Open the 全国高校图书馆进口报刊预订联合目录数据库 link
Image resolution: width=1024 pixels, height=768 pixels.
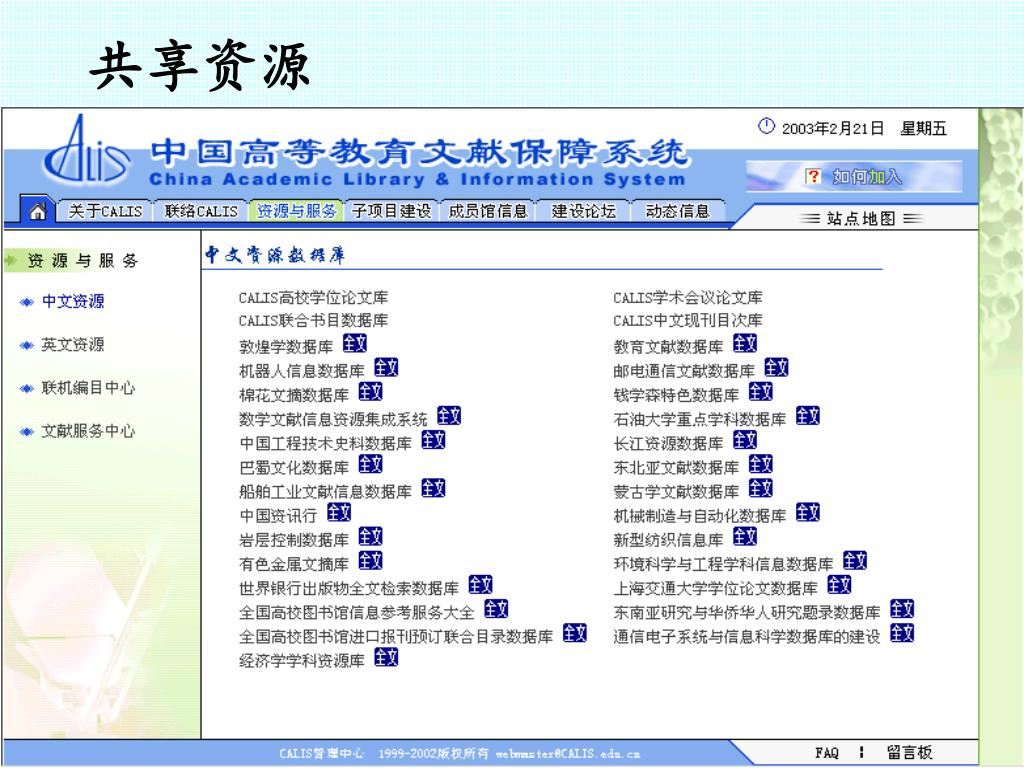[396, 637]
